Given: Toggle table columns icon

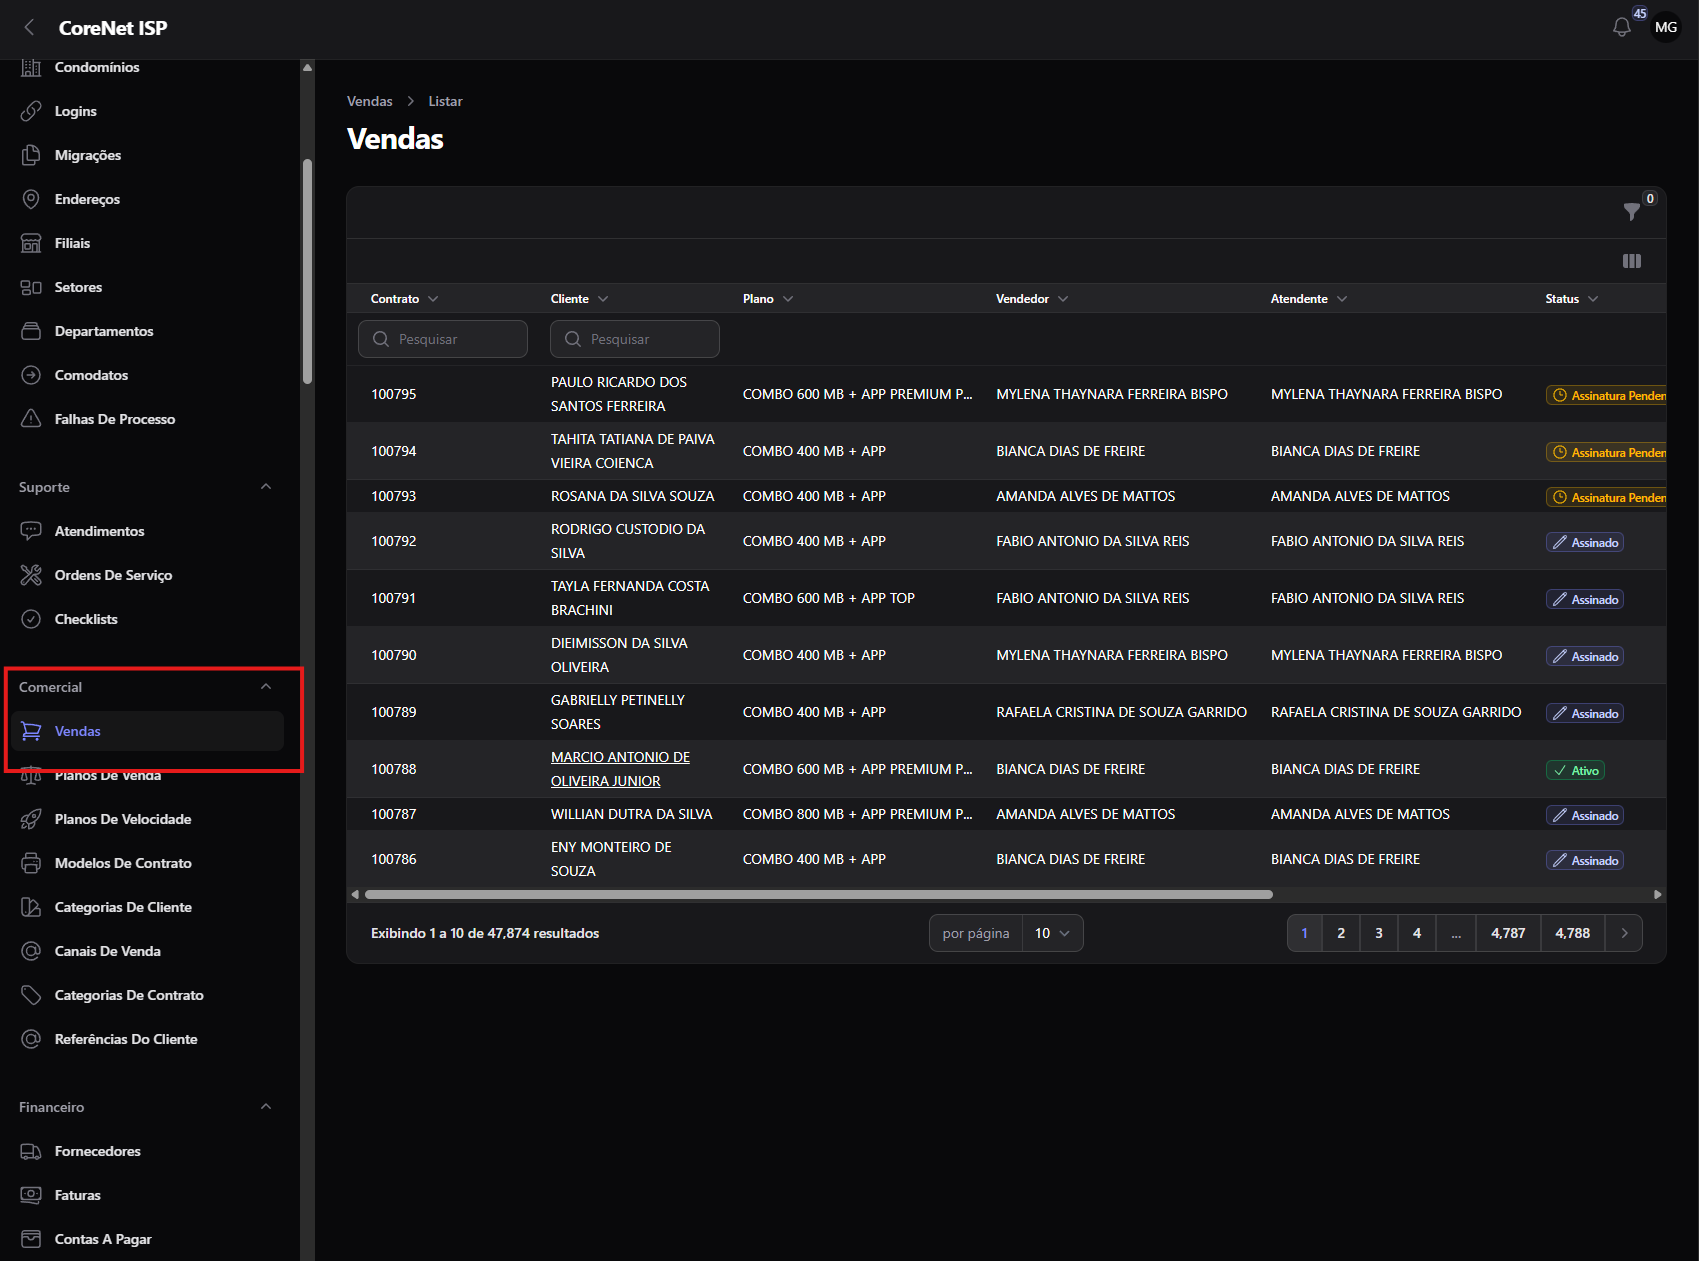Looking at the screenshot, I should (x=1631, y=261).
